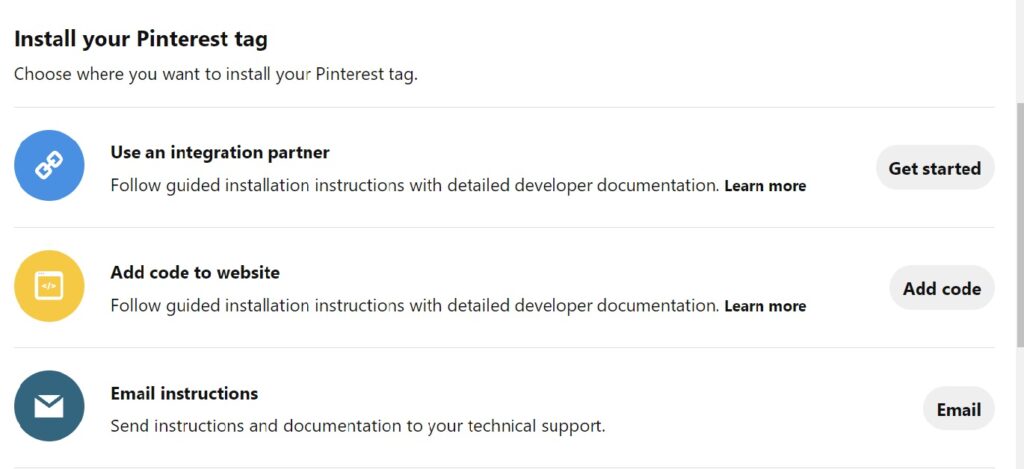
Task: Select the 'Use an integration partner' heading
Action: pos(220,153)
